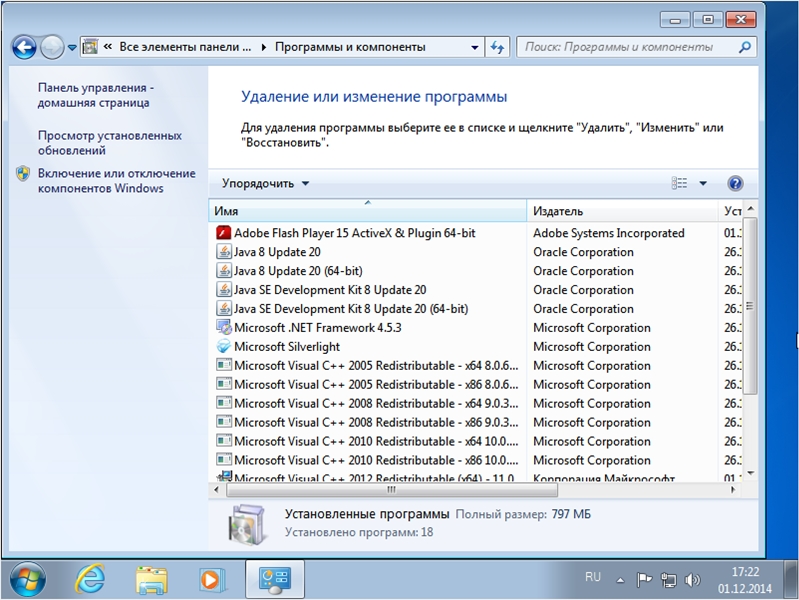Select Visual C++ 2008 Redistributable x64 entry
This screenshot has width=799, height=600.
pyautogui.click(x=376, y=403)
